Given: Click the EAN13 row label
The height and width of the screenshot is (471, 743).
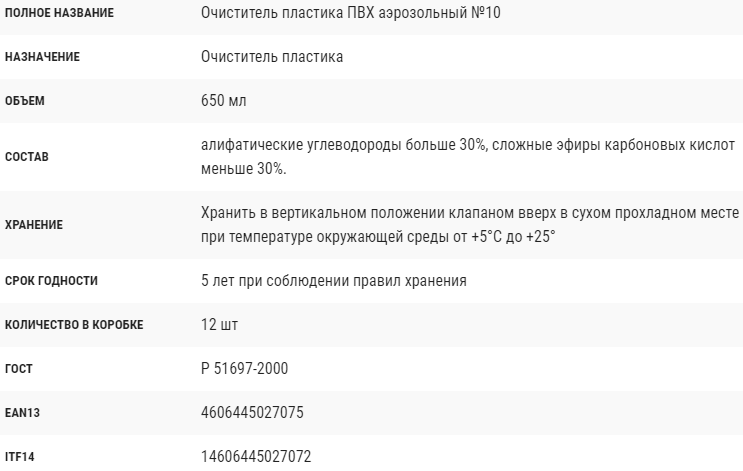Looking at the screenshot, I should click(x=22, y=413).
